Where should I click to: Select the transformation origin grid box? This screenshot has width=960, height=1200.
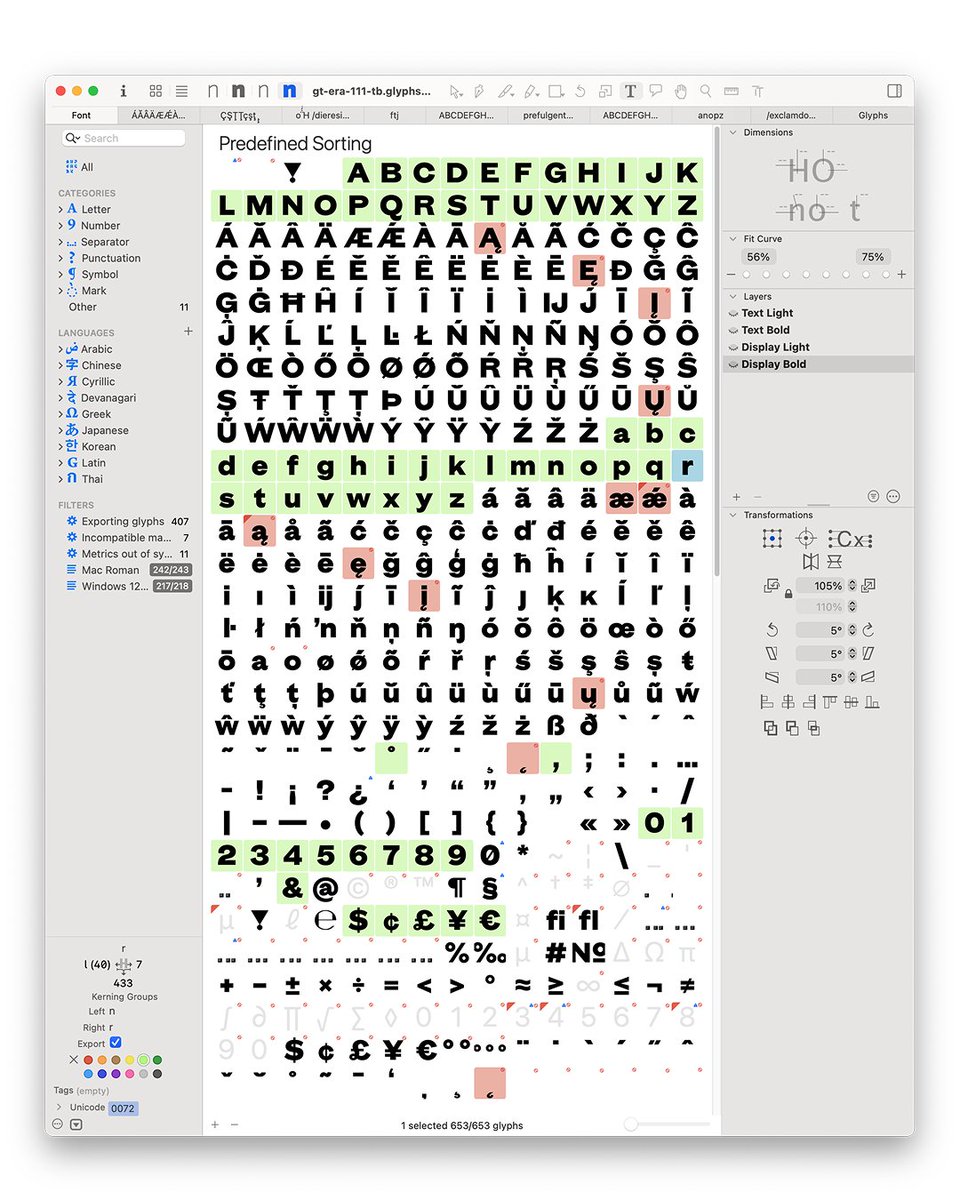point(772,539)
